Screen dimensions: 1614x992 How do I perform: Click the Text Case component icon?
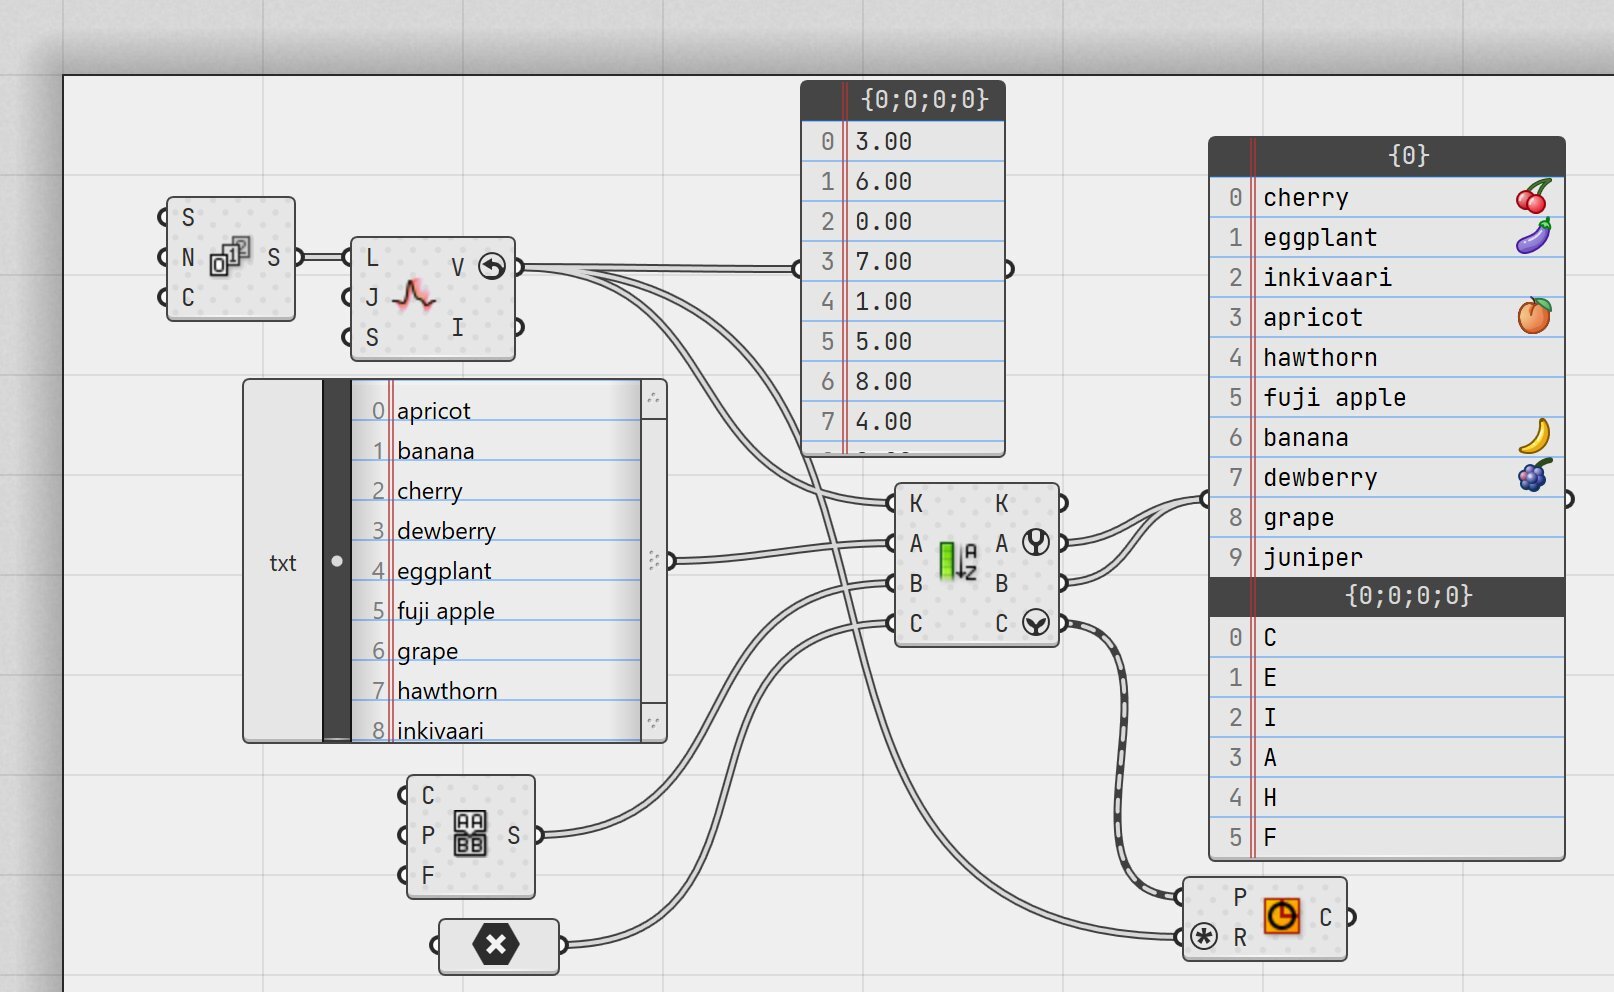pos(470,833)
